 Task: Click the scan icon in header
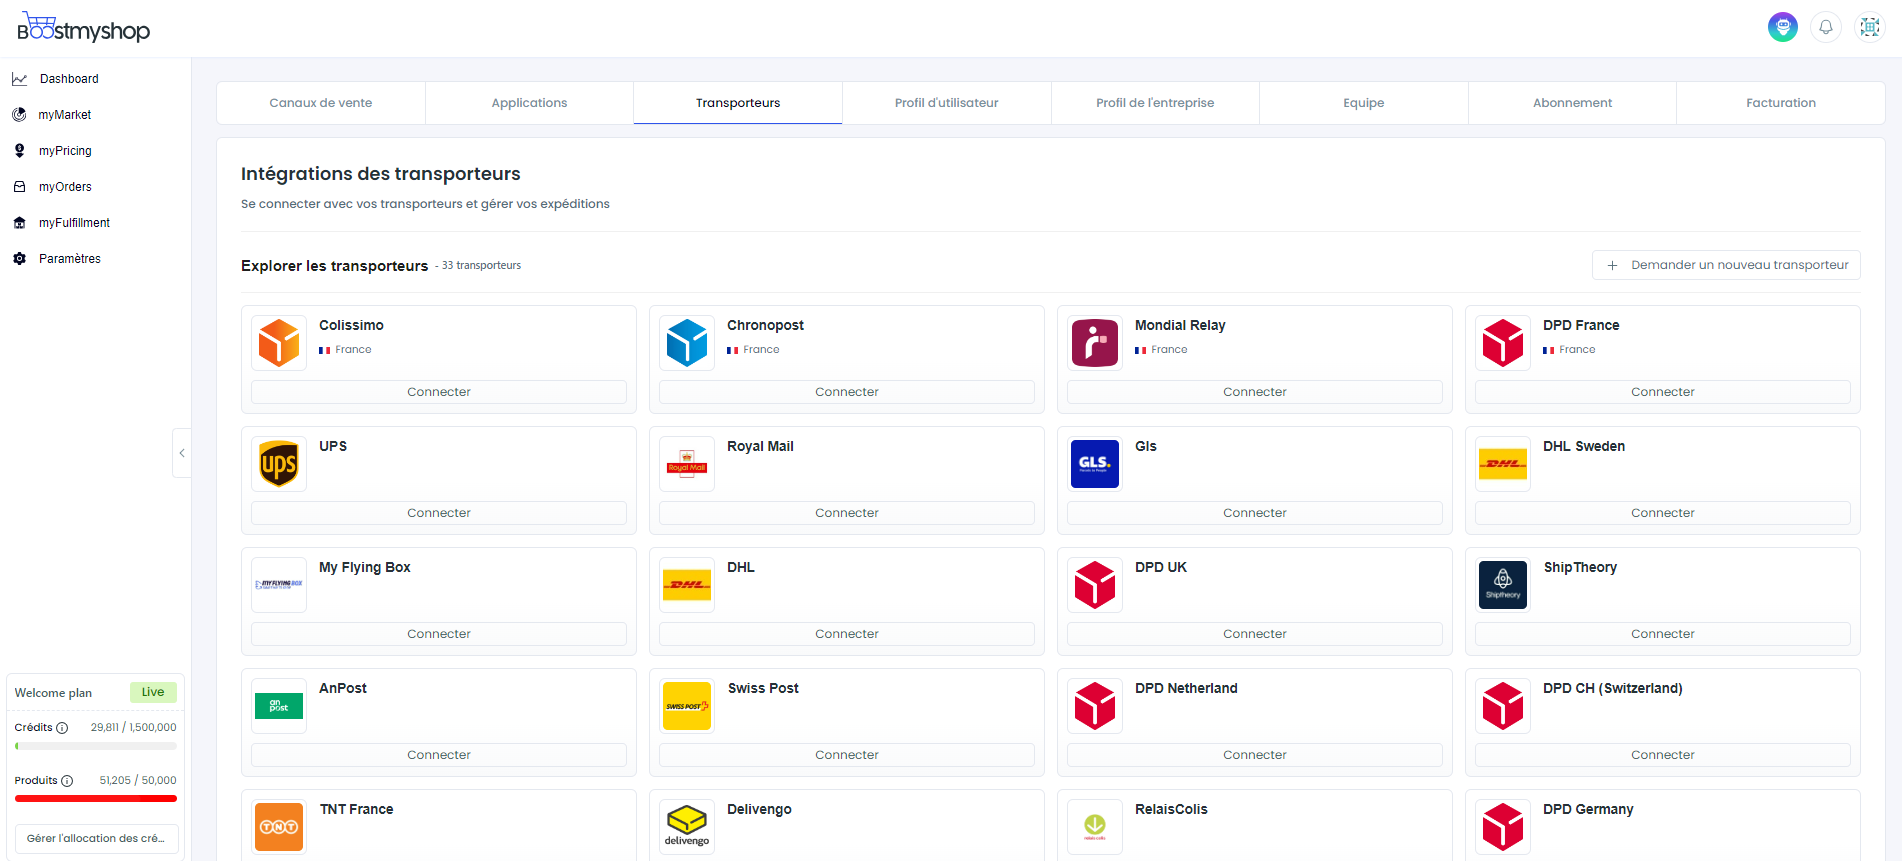[1869, 27]
